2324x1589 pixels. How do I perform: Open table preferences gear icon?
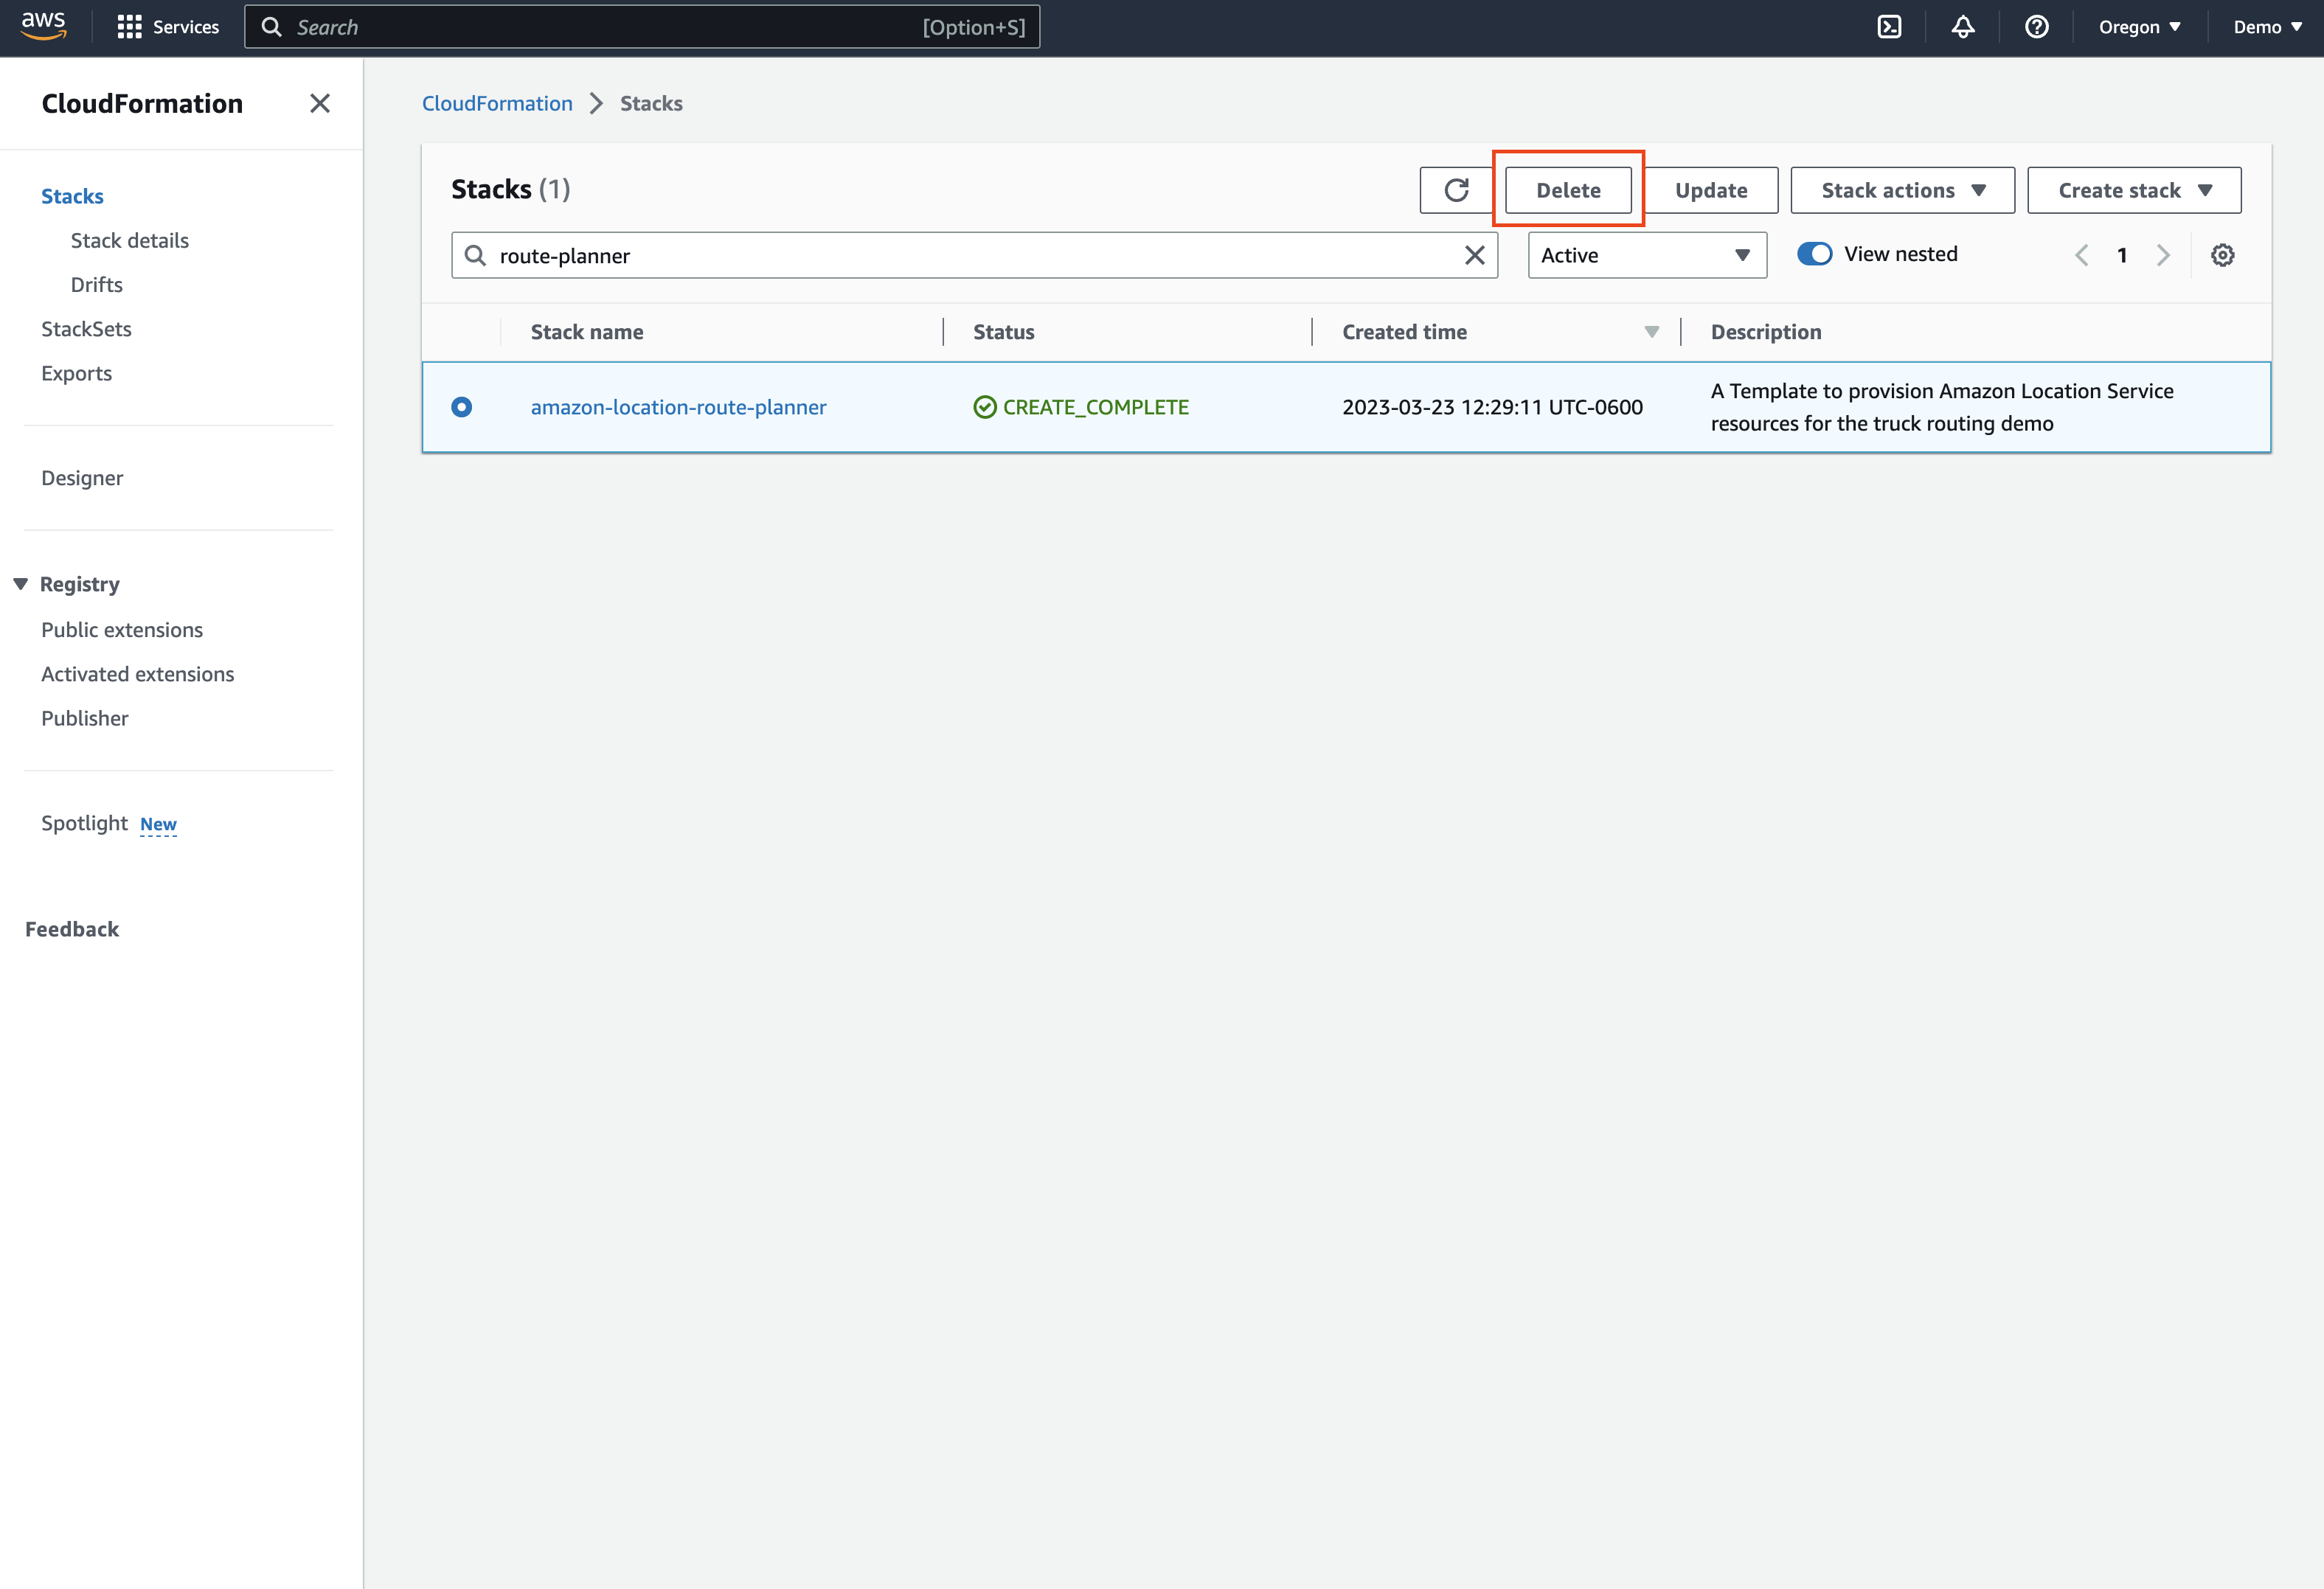coord(2222,255)
